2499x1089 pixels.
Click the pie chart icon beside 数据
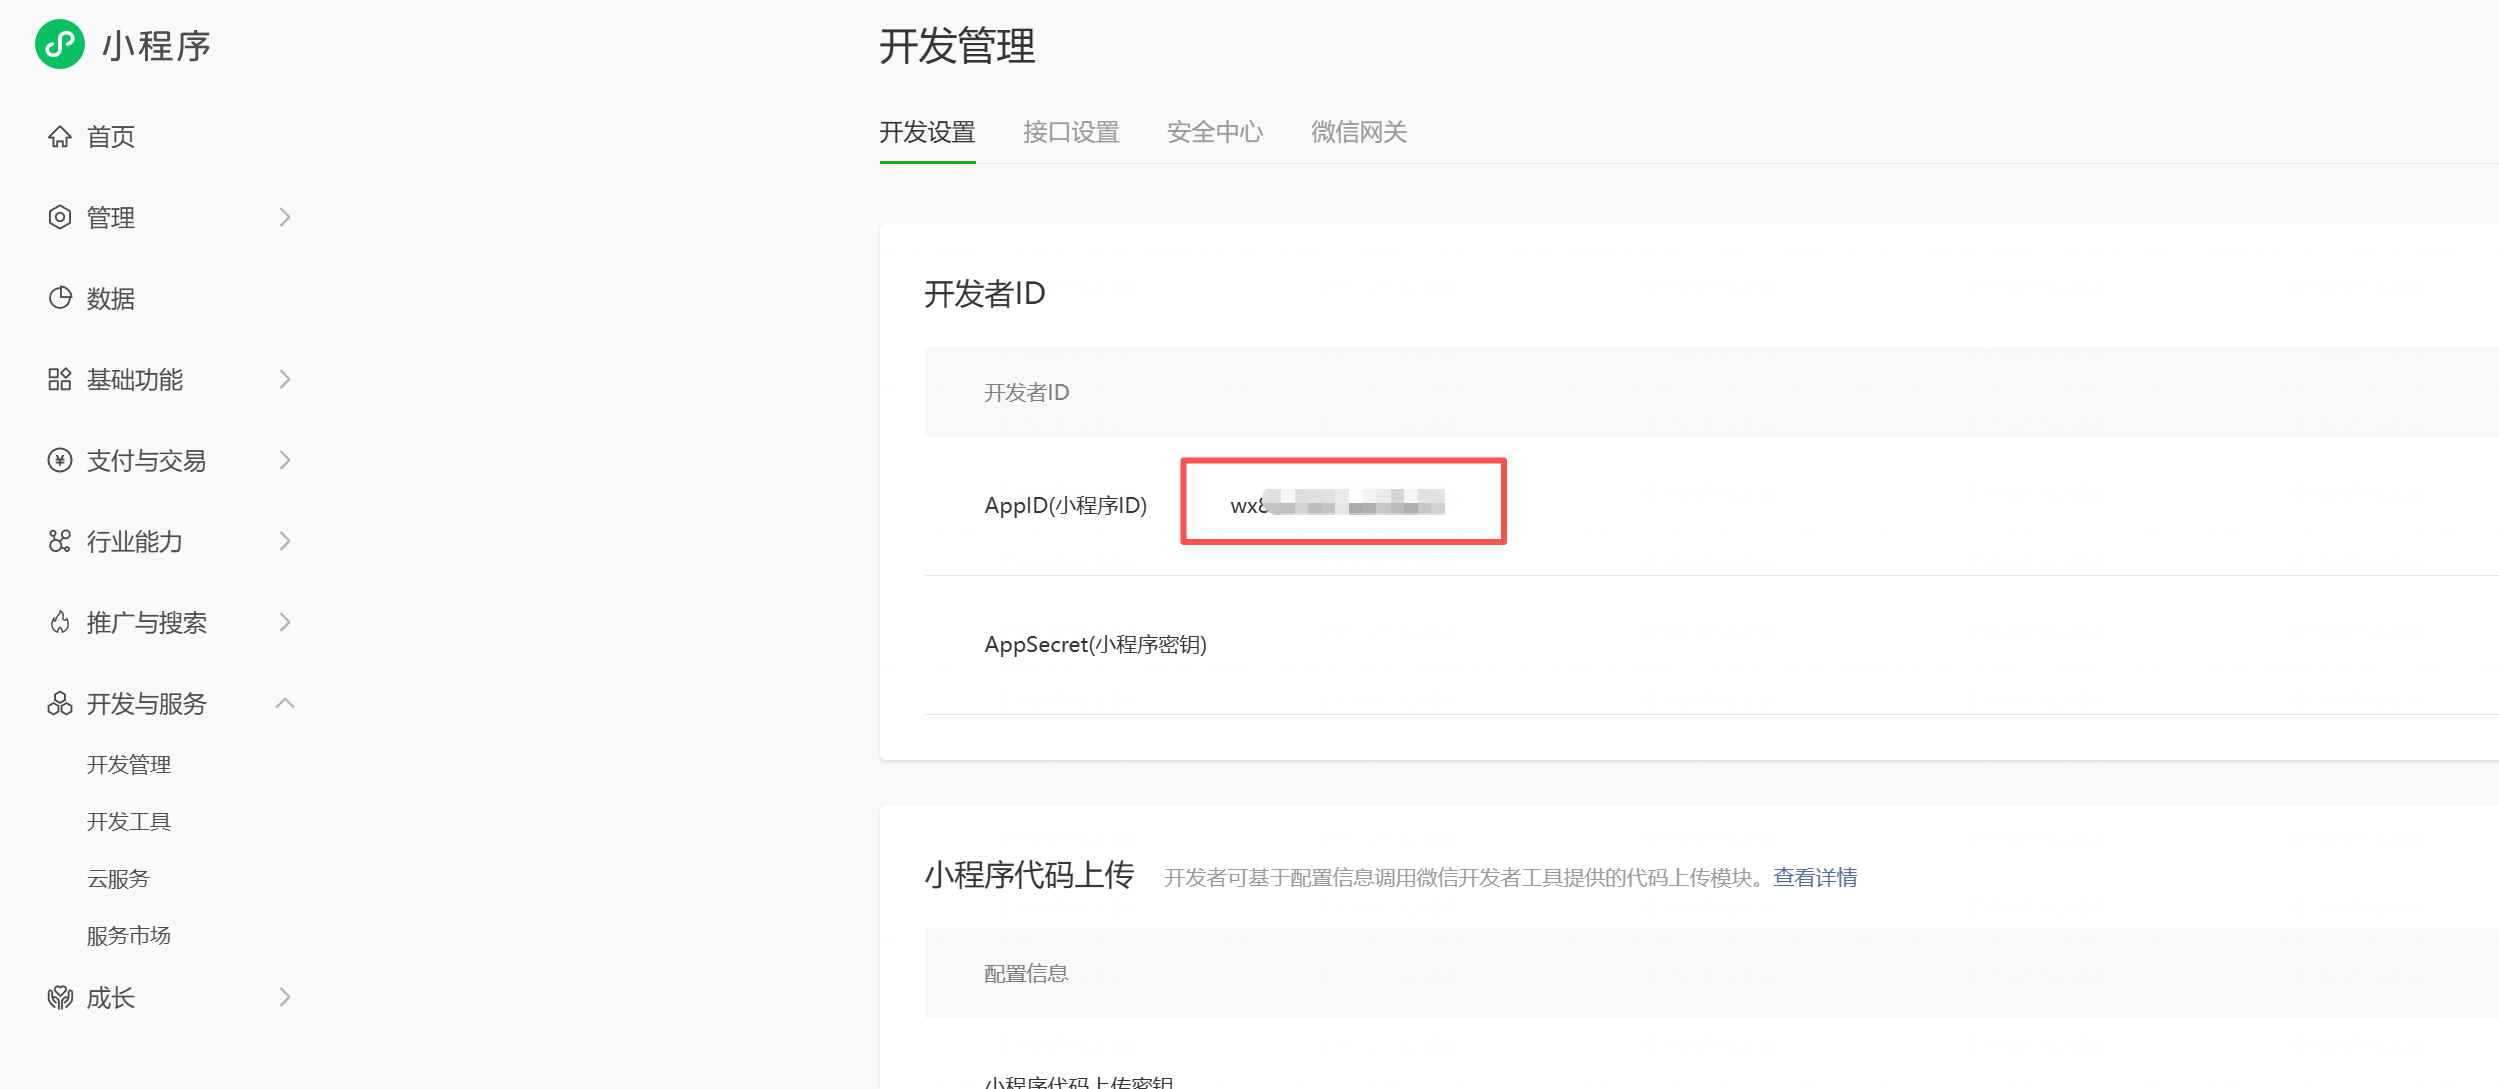(60, 298)
